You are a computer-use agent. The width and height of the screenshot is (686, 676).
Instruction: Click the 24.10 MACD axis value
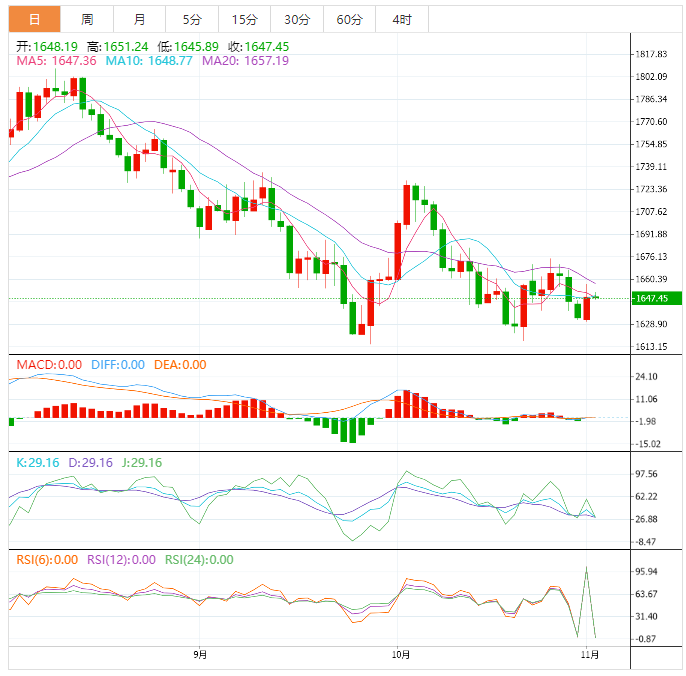point(646,377)
